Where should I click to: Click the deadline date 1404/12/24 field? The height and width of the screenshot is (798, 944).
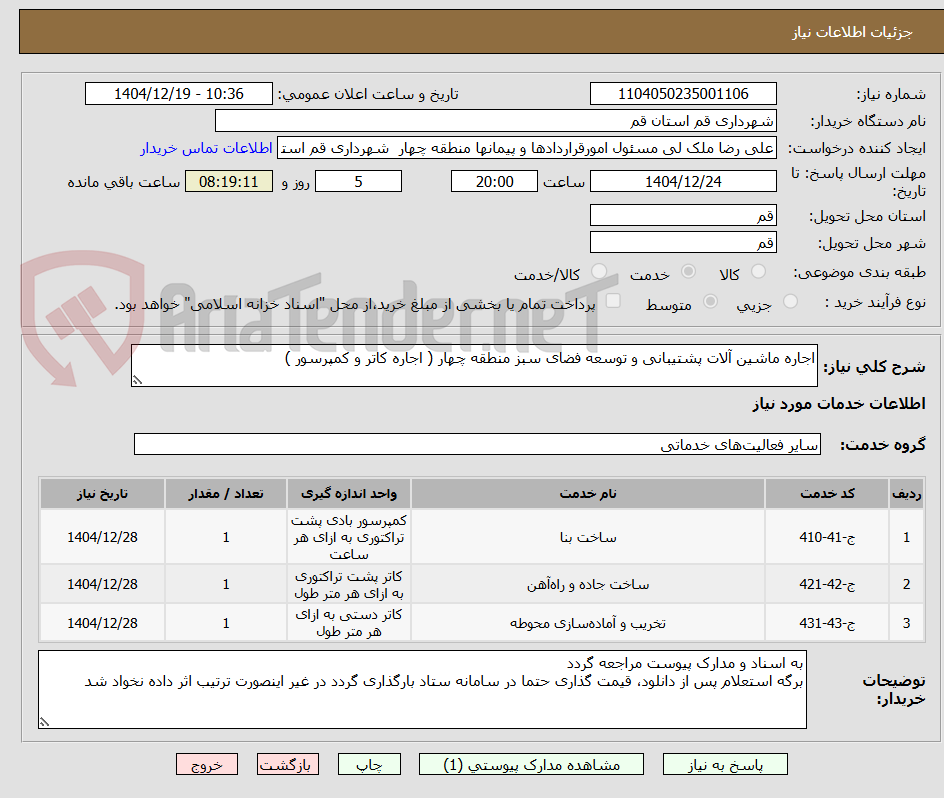683,181
